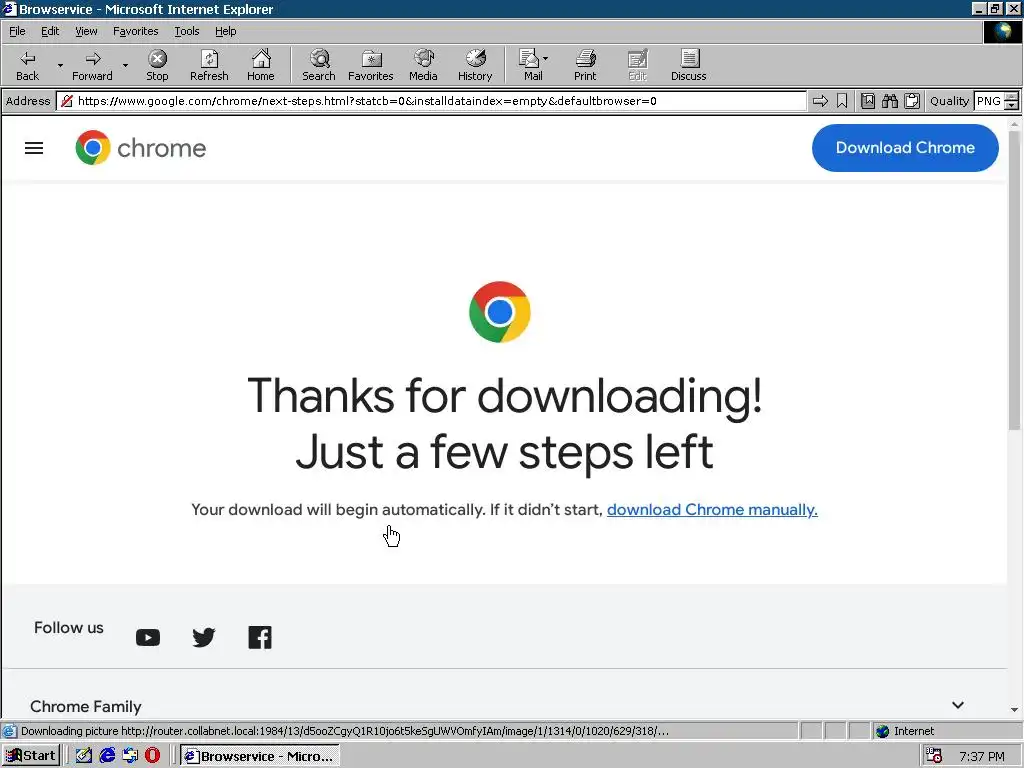The image size is (1024, 768).
Task: Click the bookmarks book icon in address toolbar
Action: (868, 101)
